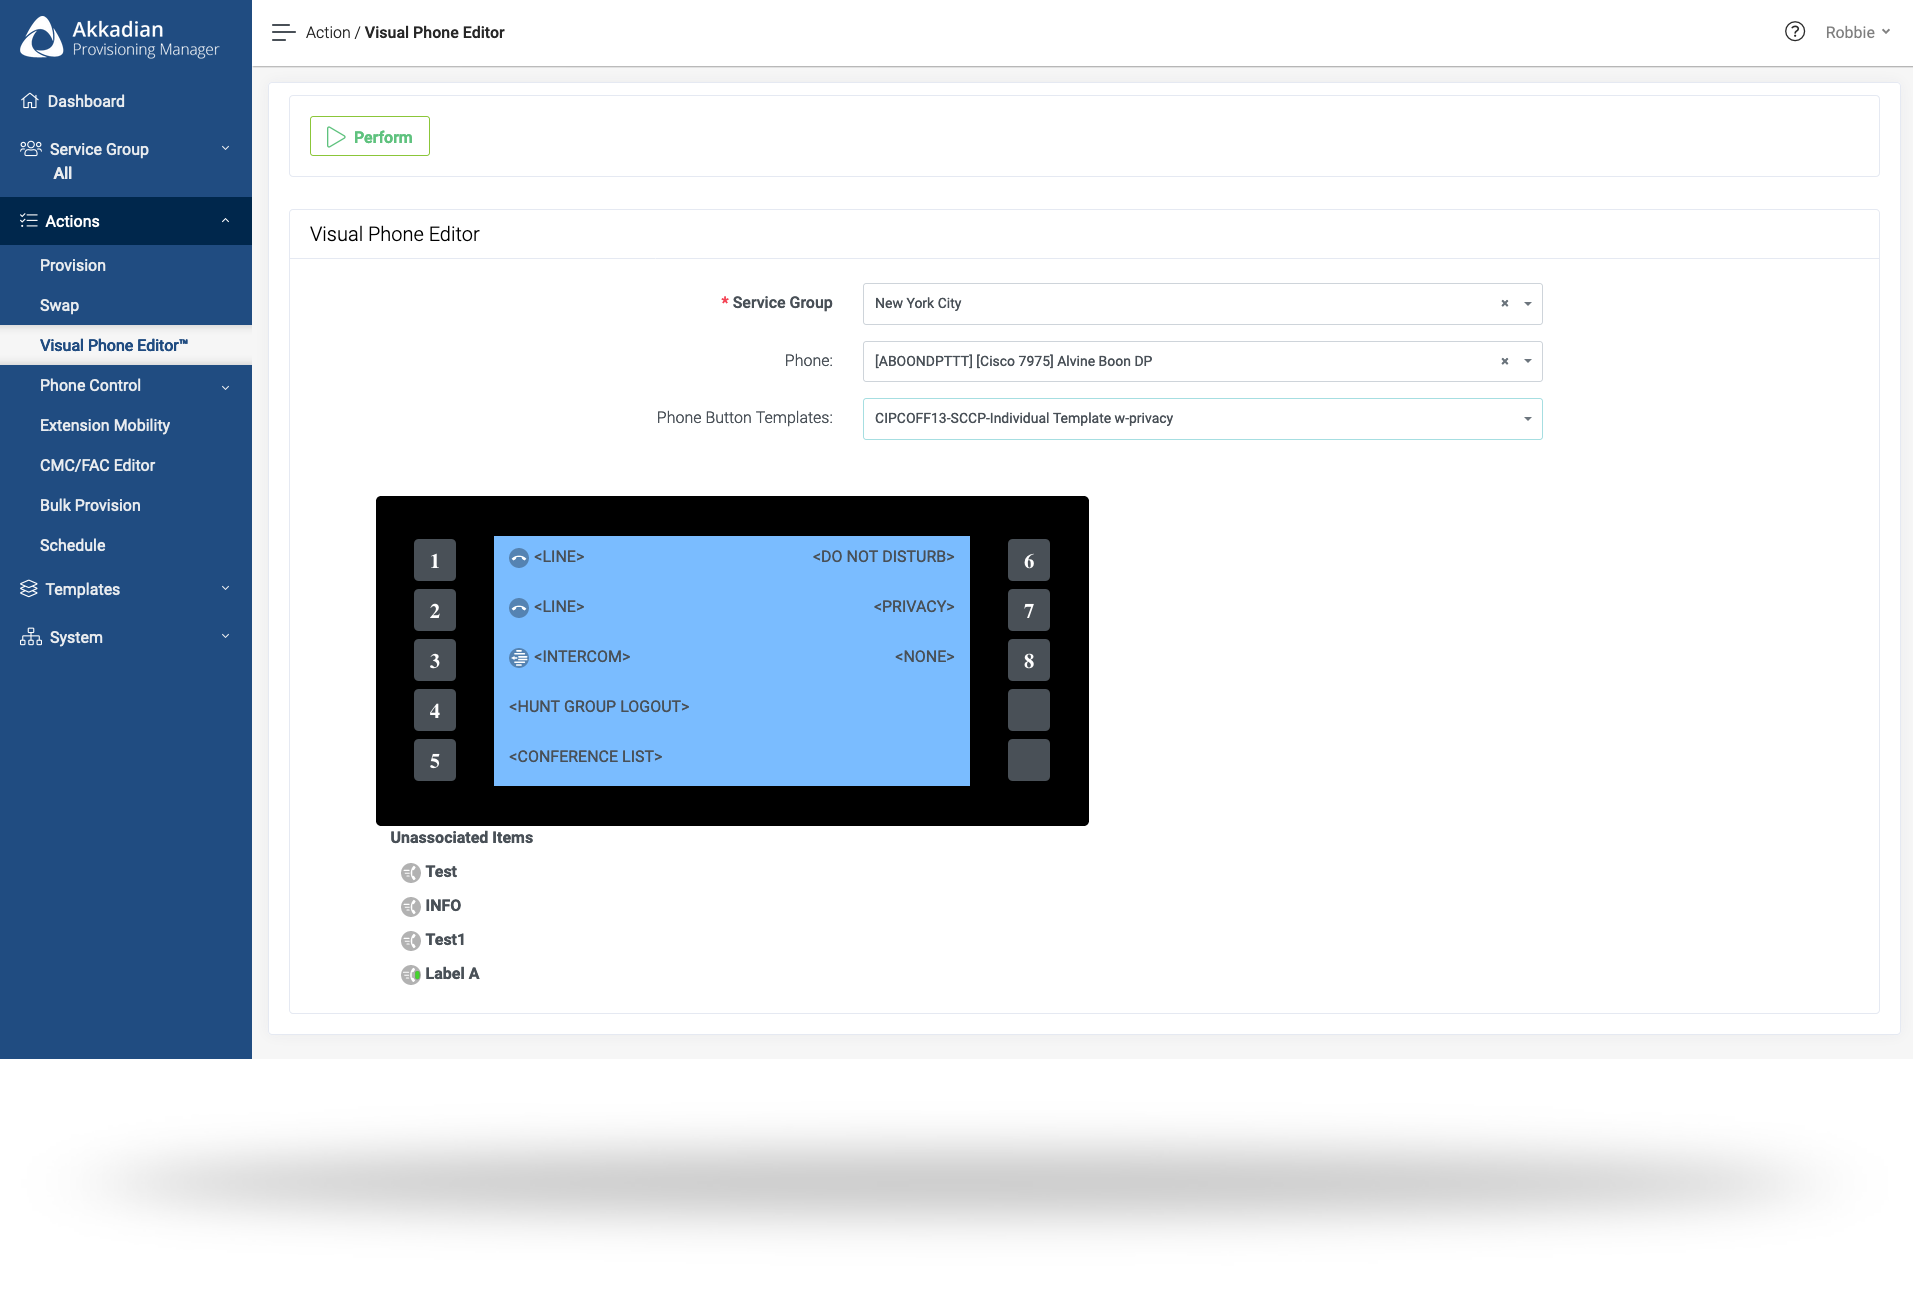1913x1300 pixels.
Task: Click the Perform button
Action: 370,137
